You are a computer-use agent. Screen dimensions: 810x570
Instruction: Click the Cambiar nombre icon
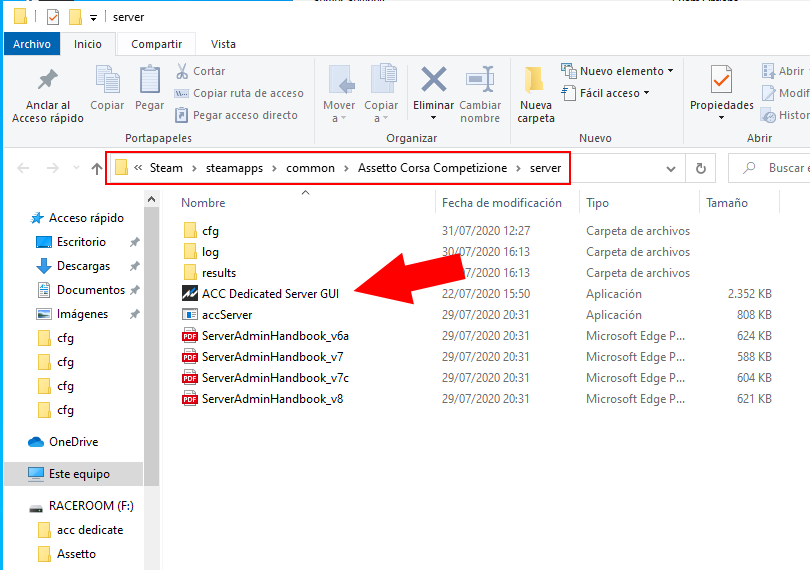click(480, 82)
